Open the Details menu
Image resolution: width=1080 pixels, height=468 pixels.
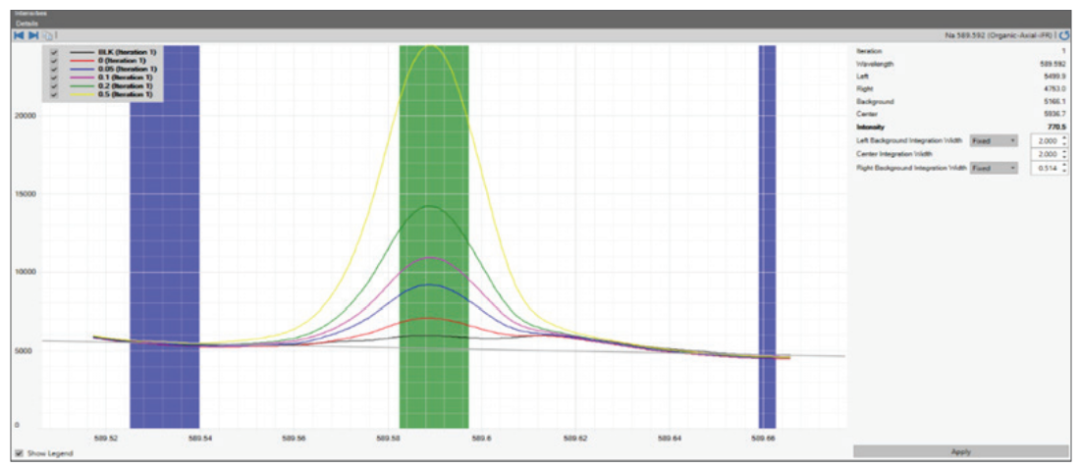26,23
